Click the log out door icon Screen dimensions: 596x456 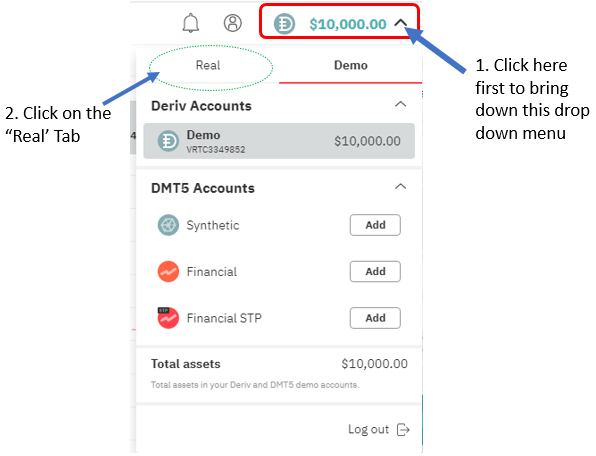403,430
